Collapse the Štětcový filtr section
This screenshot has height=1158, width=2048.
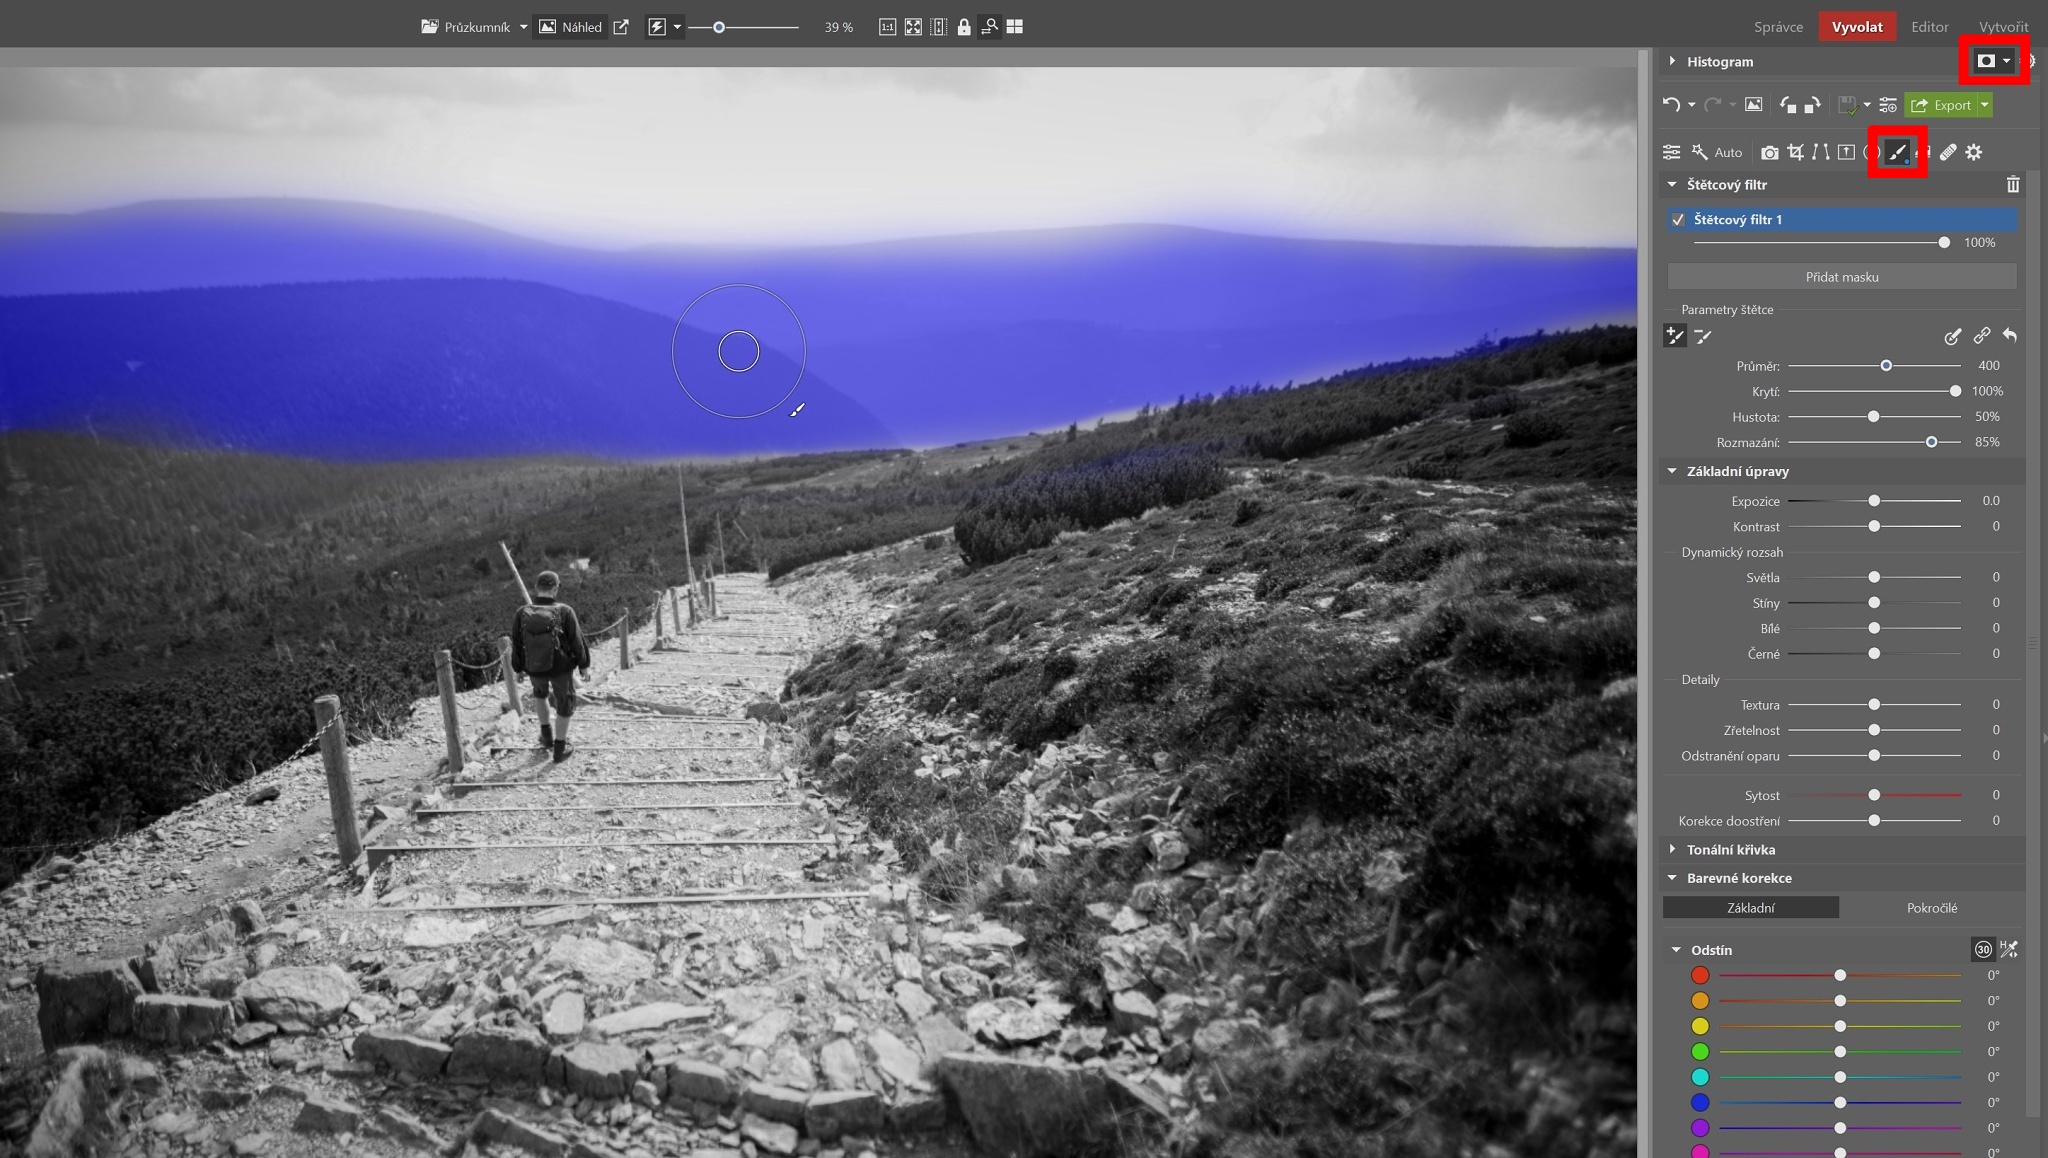point(1672,184)
